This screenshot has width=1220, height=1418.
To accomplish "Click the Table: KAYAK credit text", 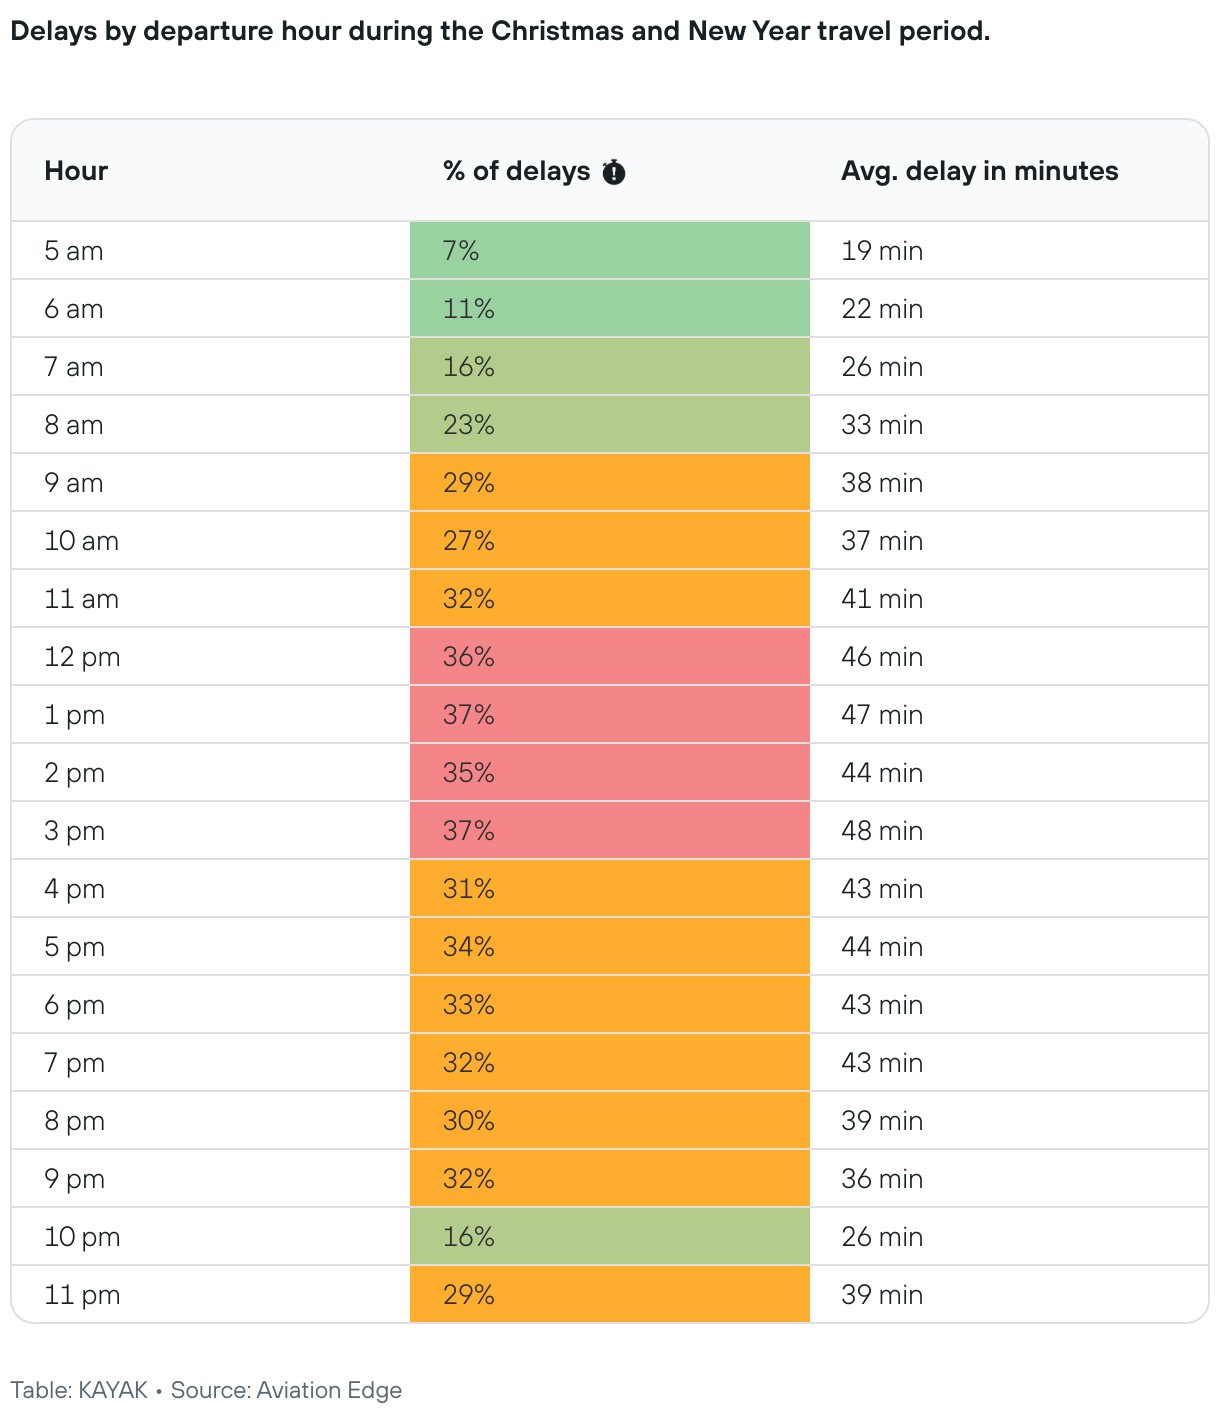I will [x=79, y=1390].
